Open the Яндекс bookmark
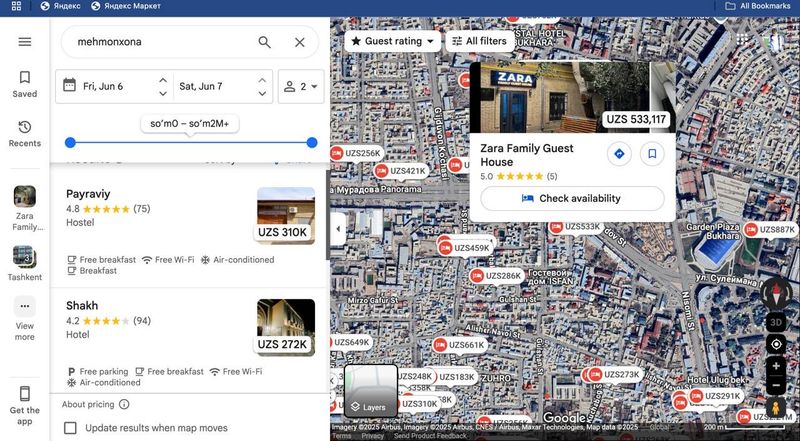 60,6
